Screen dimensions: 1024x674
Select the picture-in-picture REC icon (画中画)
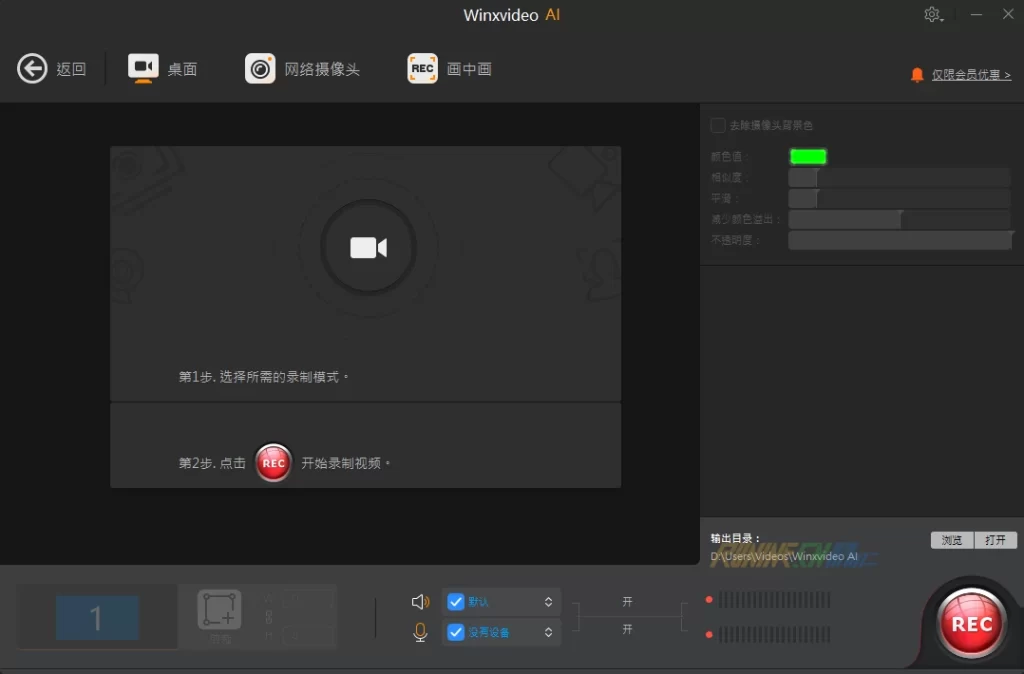click(x=422, y=69)
